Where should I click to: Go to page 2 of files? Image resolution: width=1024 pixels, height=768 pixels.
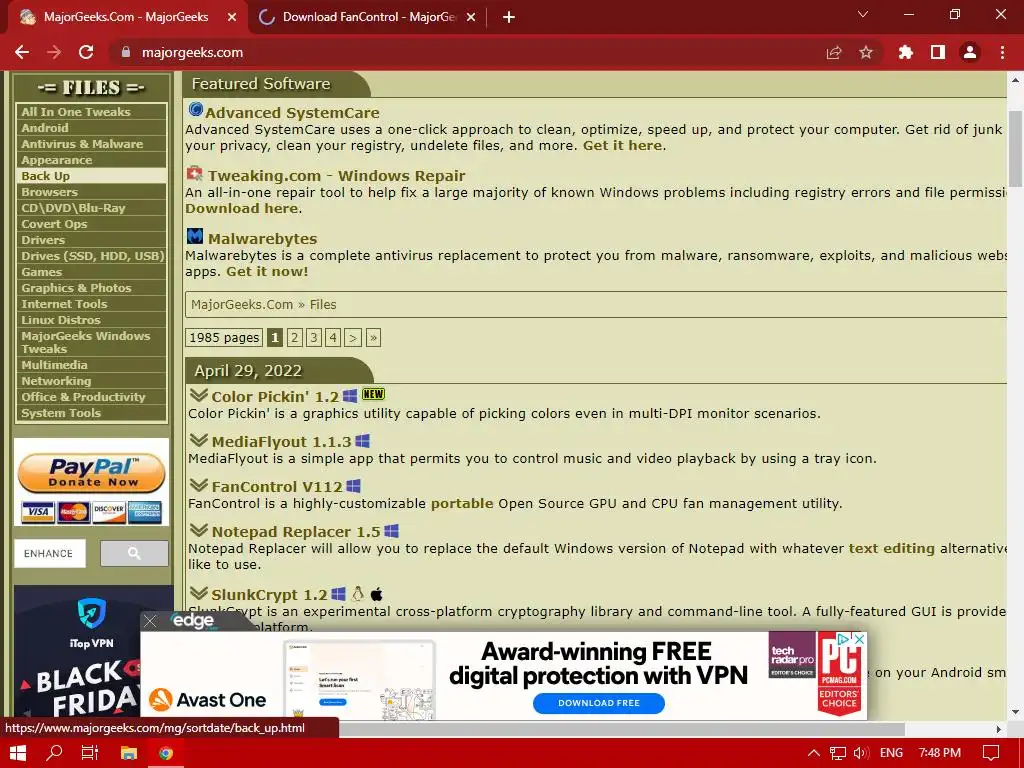coord(295,338)
